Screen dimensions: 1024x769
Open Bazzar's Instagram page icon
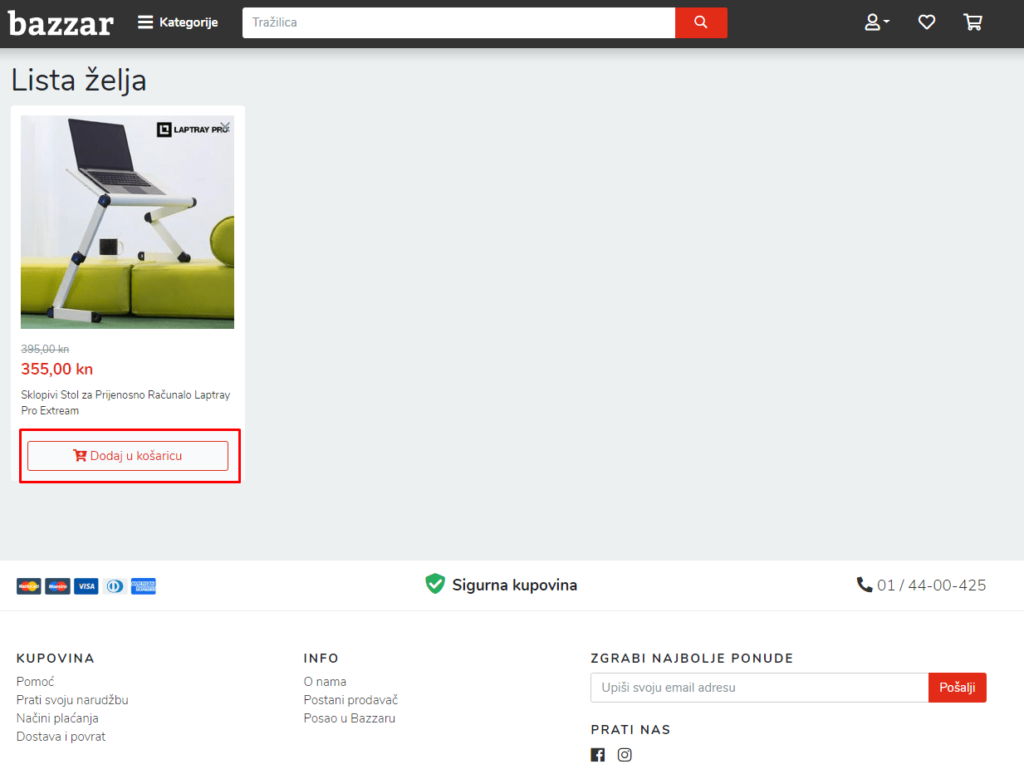(624, 755)
